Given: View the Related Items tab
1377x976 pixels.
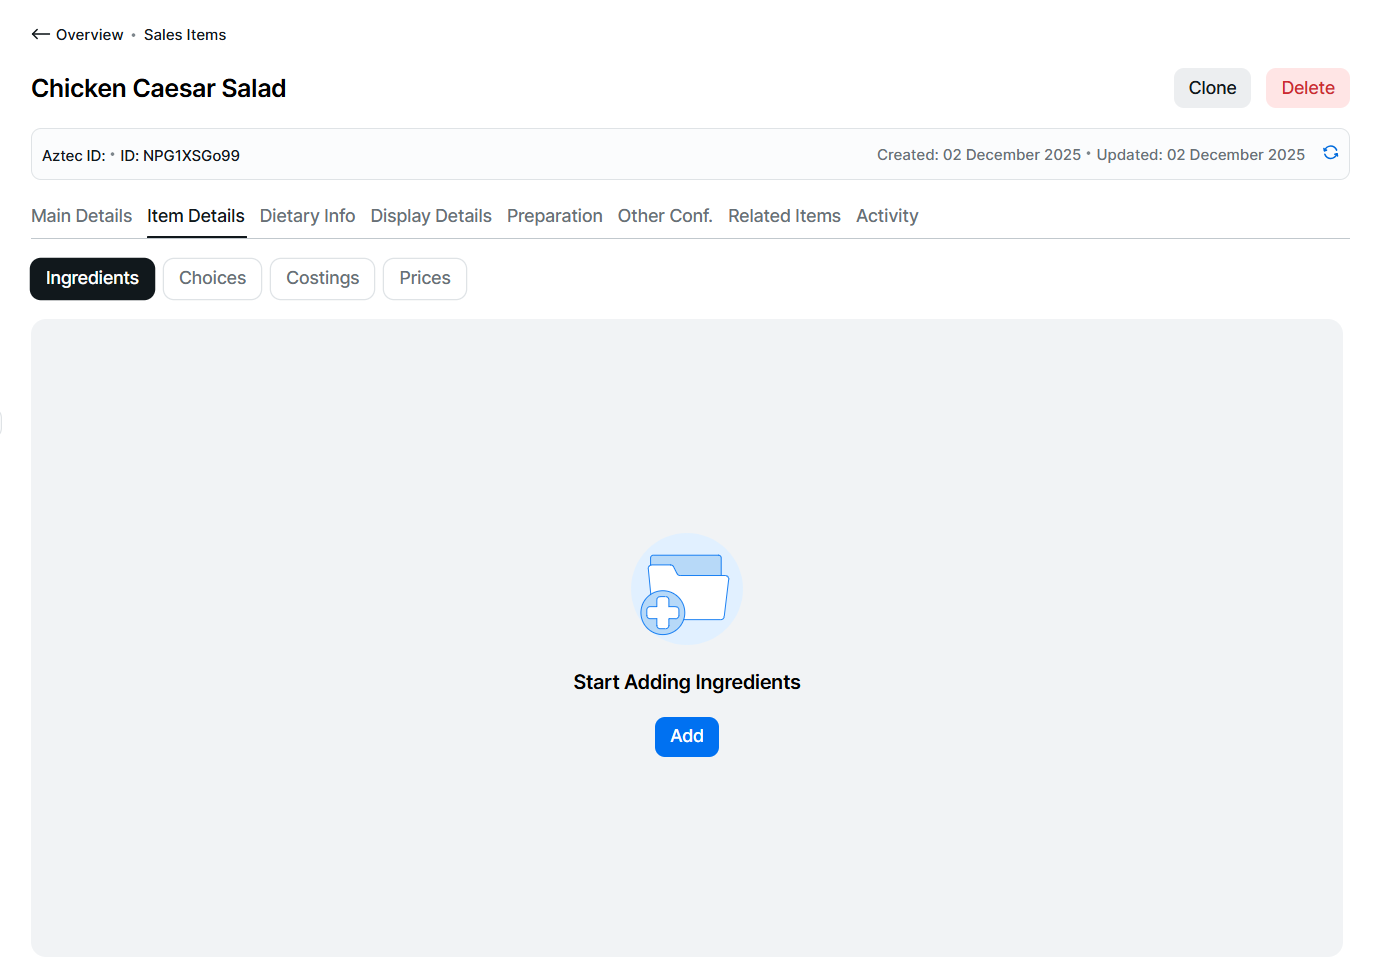Looking at the screenshot, I should pos(784,216).
